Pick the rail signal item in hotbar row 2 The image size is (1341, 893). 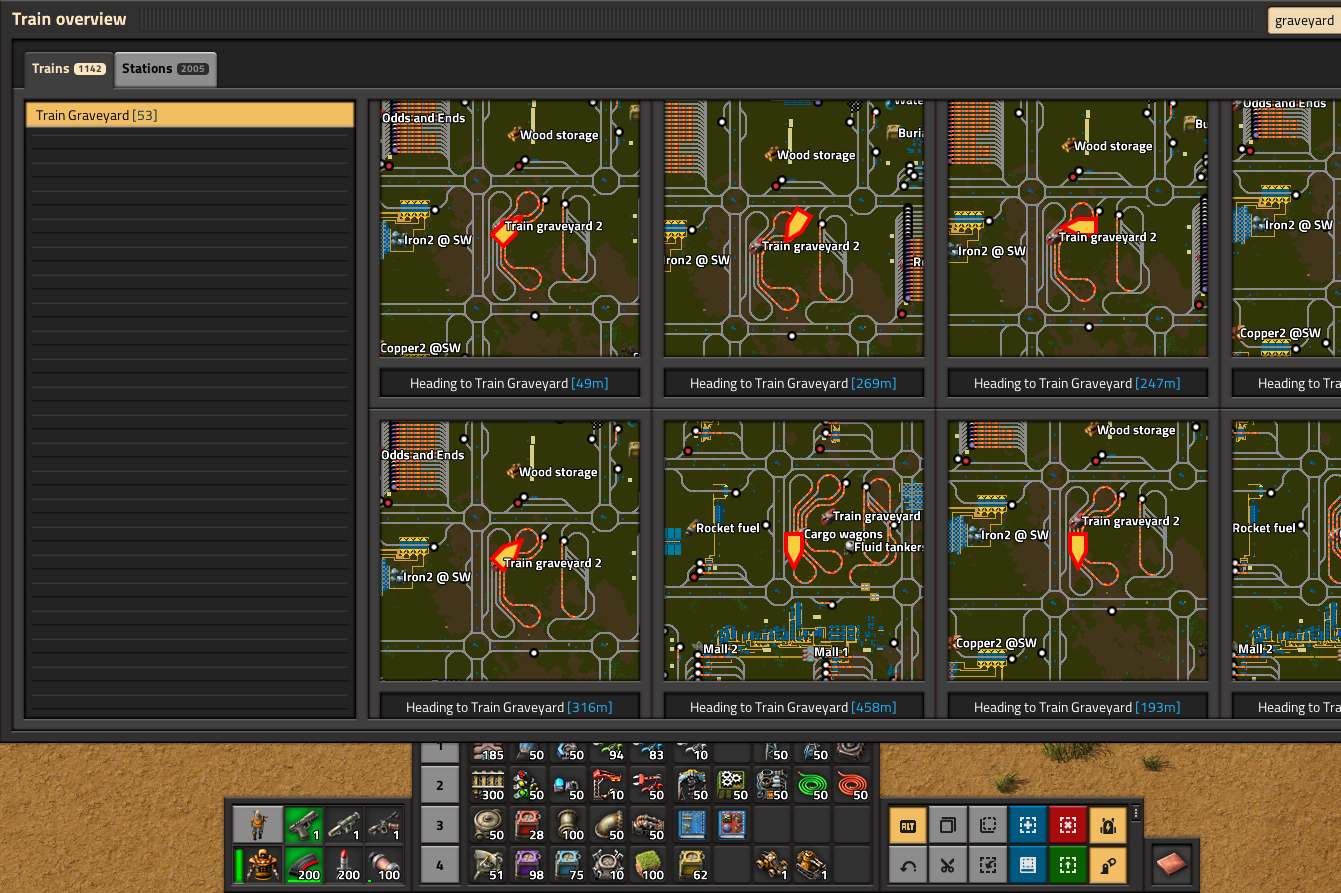(x=529, y=785)
